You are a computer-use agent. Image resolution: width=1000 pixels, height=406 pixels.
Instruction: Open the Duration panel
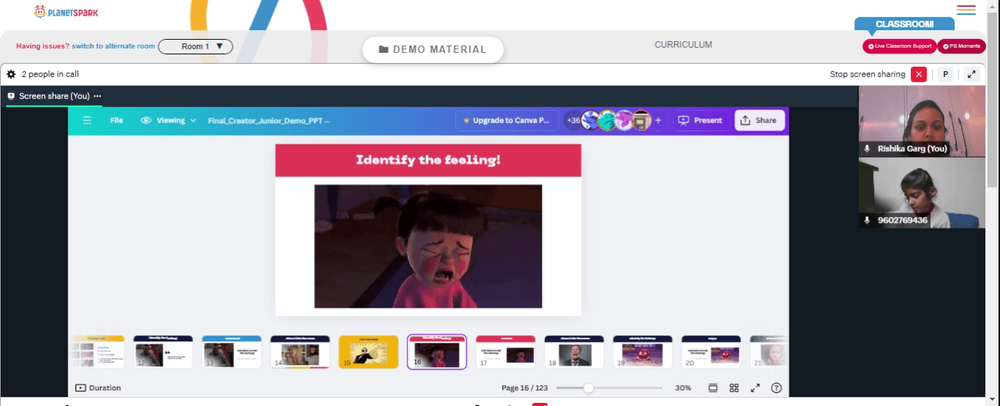point(98,388)
